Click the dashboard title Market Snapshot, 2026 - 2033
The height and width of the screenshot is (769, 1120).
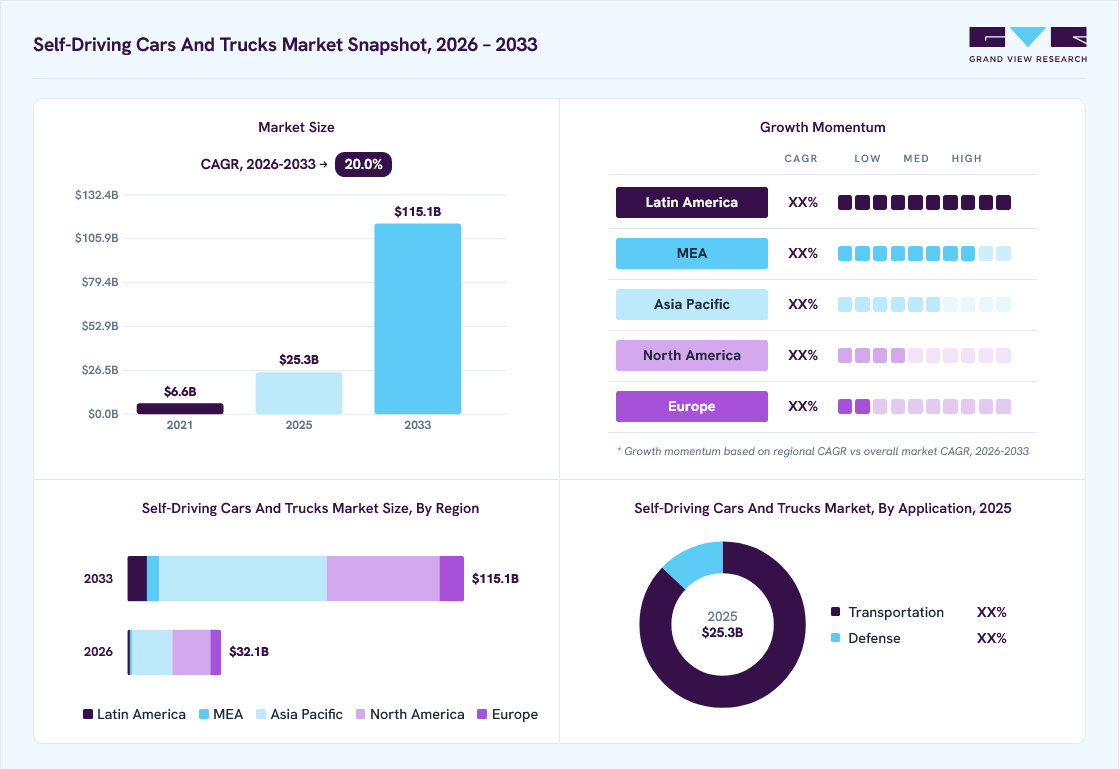[x=285, y=44]
